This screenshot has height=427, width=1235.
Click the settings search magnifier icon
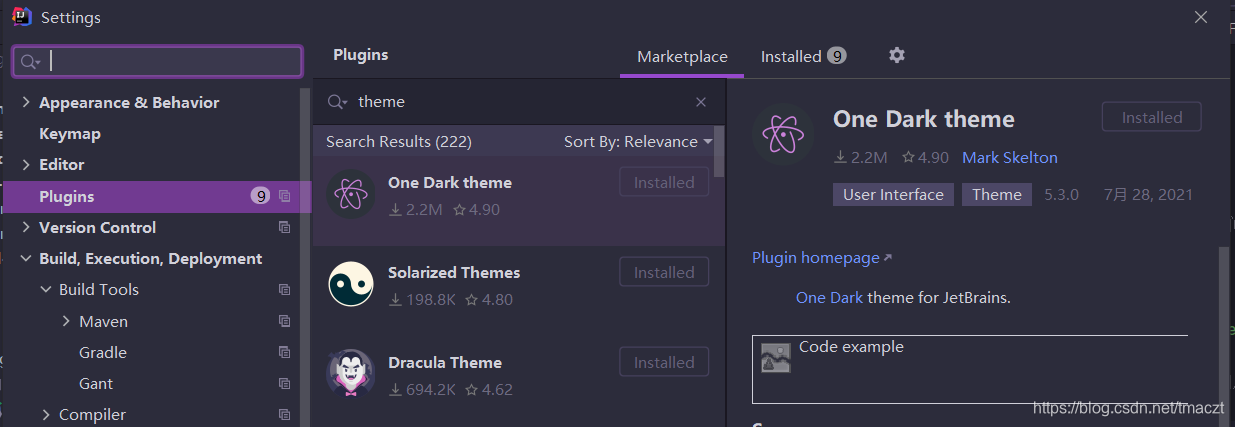29,62
